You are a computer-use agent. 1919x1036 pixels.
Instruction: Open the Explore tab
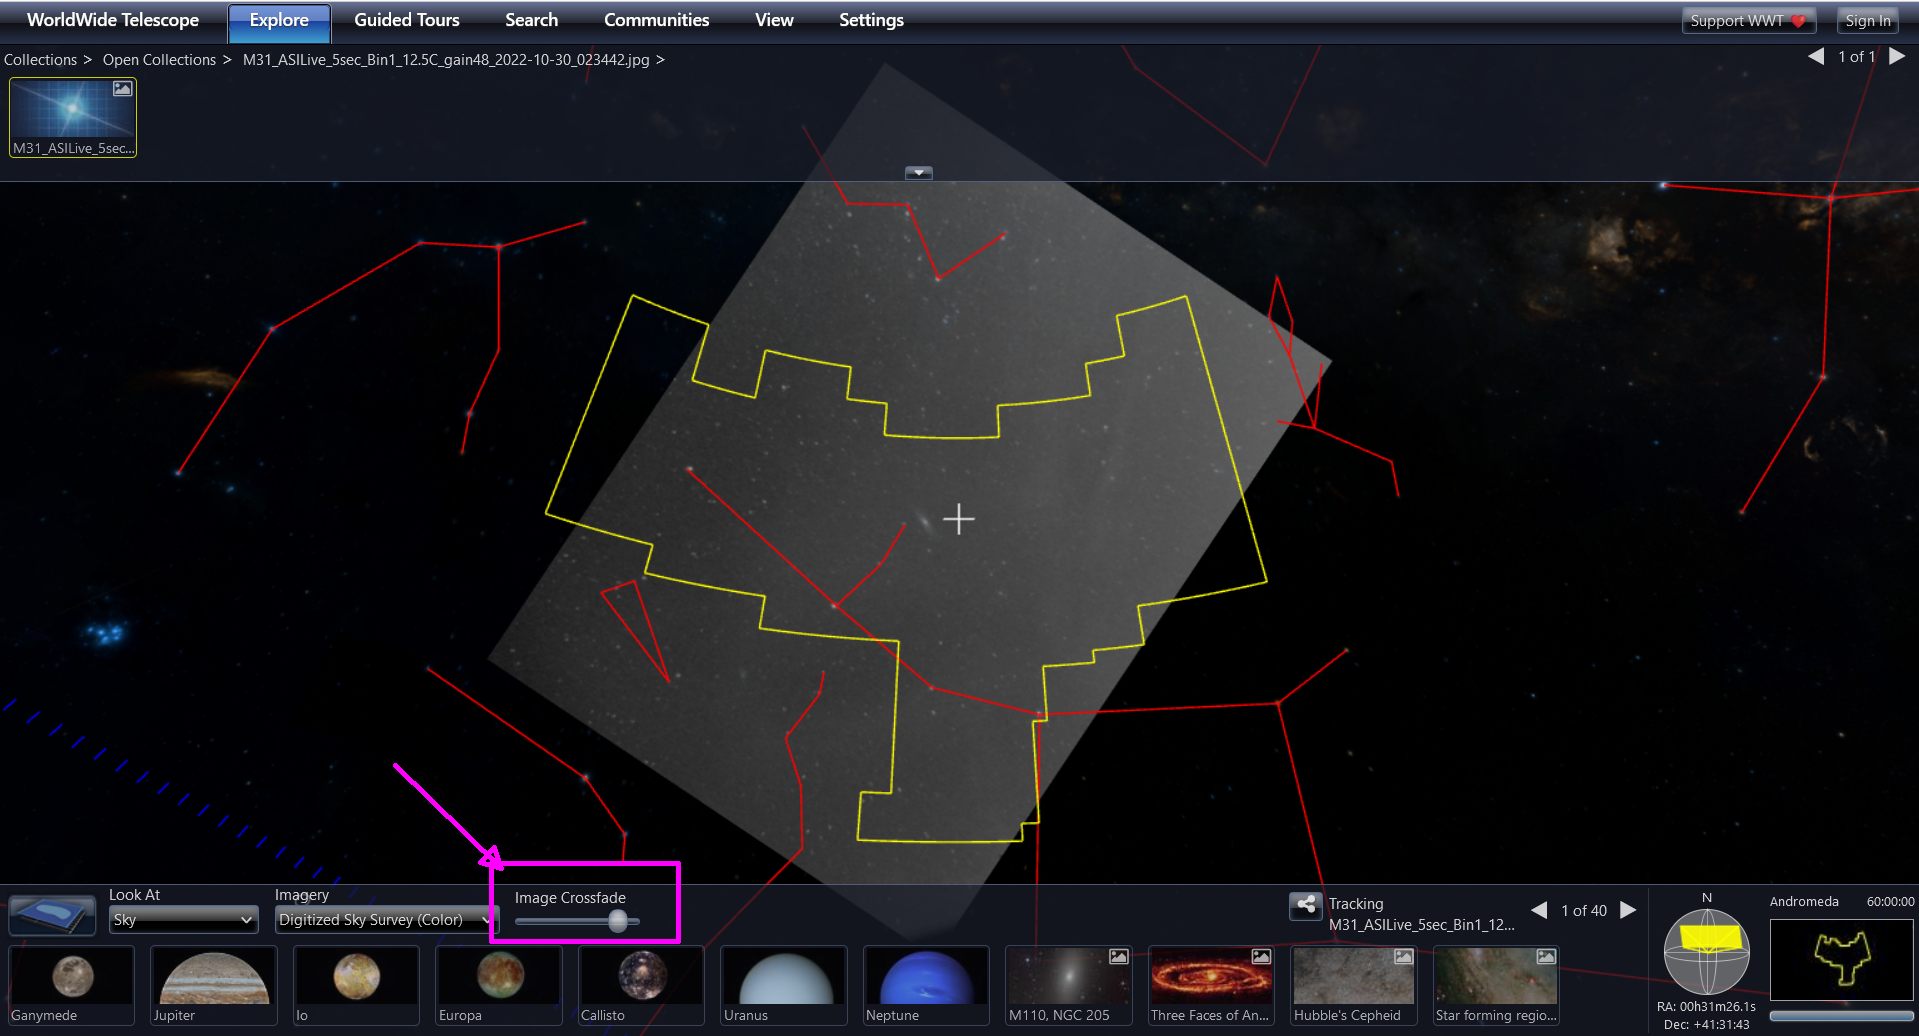(x=279, y=20)
